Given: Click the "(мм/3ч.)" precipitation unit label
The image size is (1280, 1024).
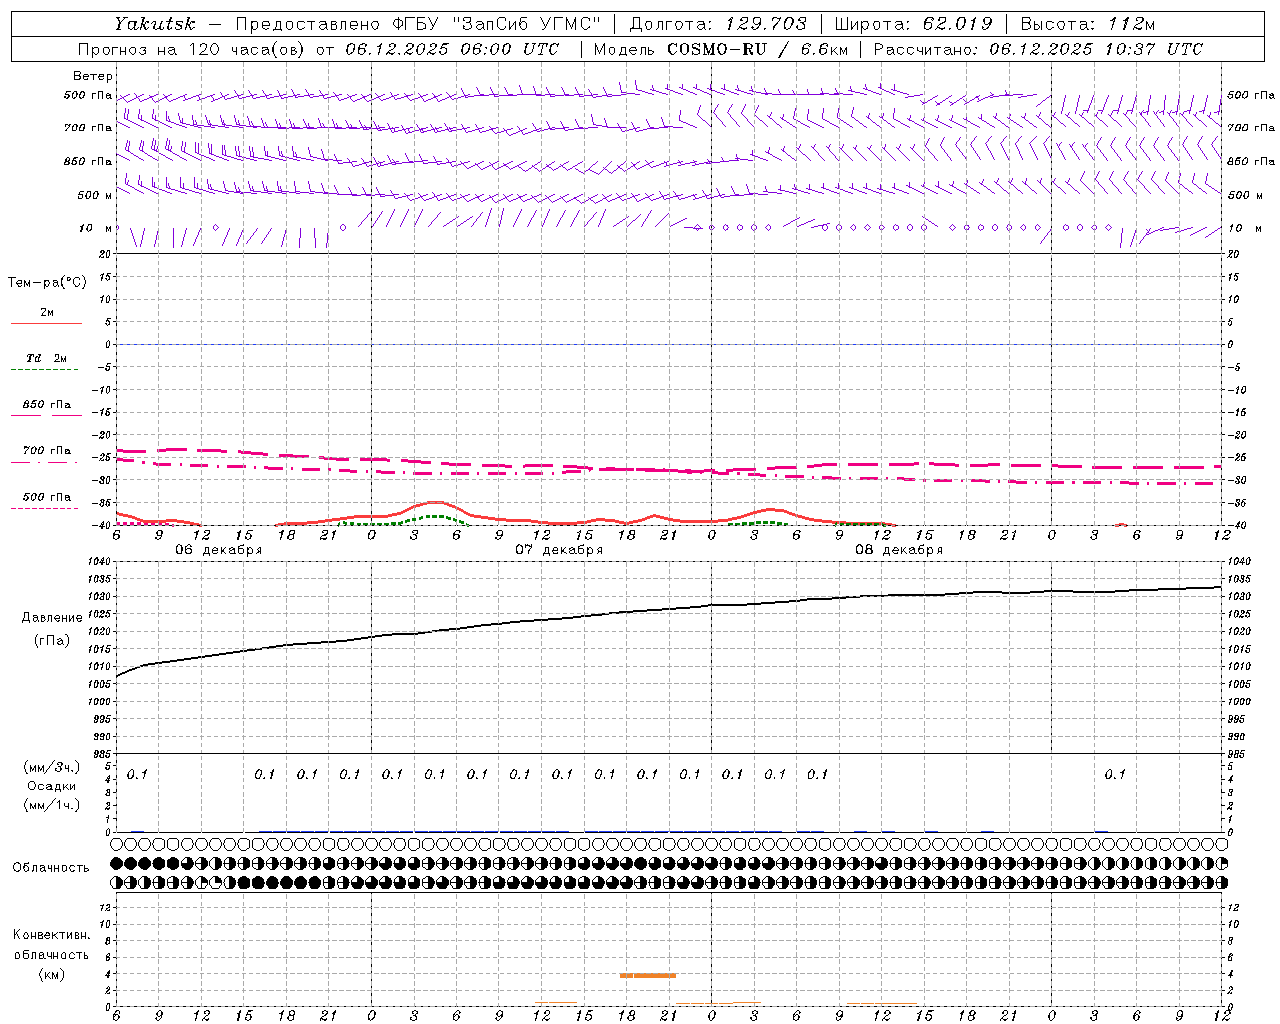Looking at the screenshot, I should (51, 768).
